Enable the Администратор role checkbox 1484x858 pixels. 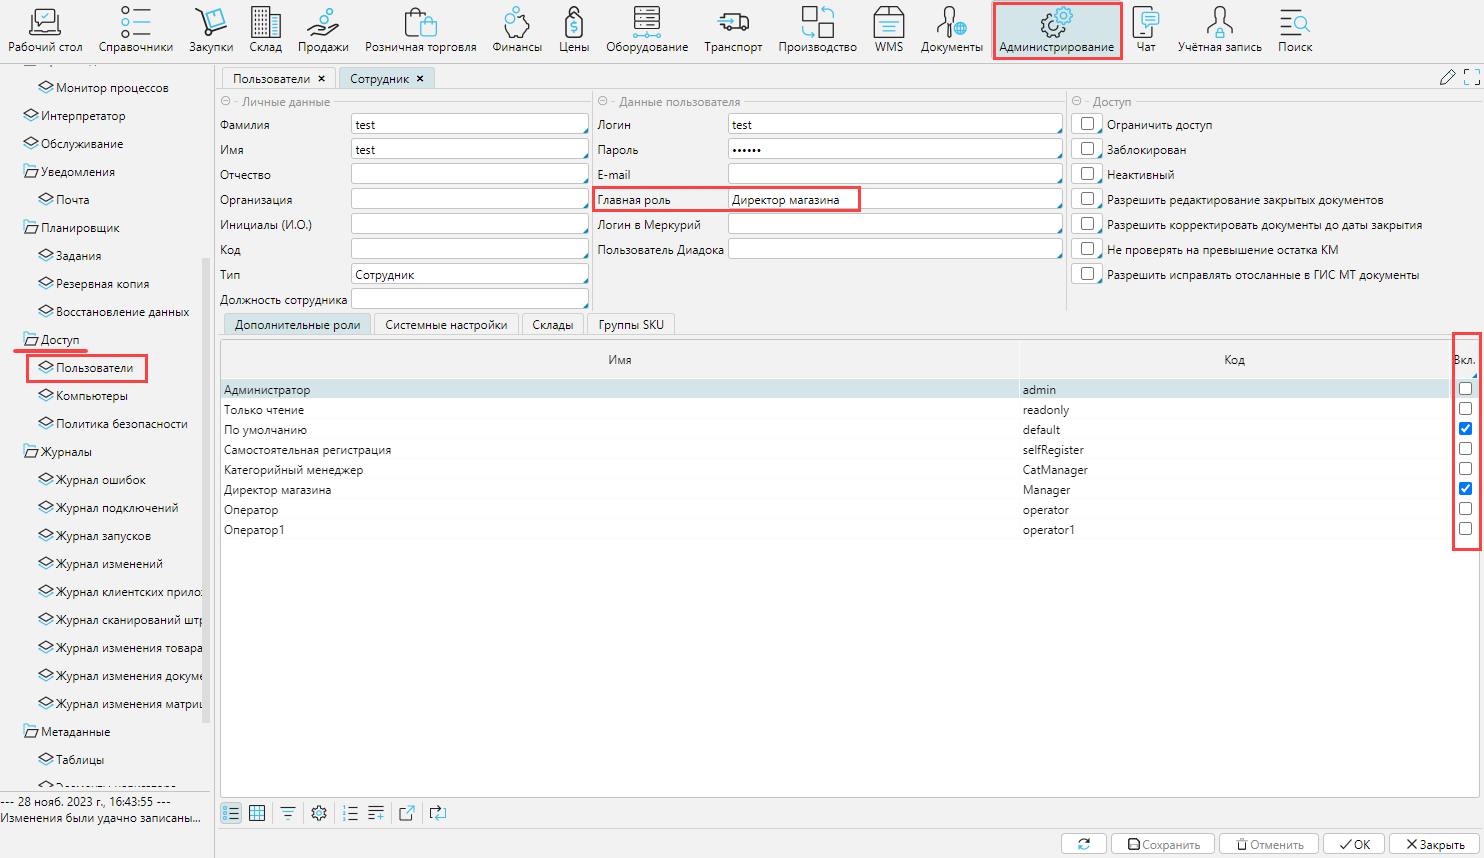pyautogui.click(x=1465, y=389)
